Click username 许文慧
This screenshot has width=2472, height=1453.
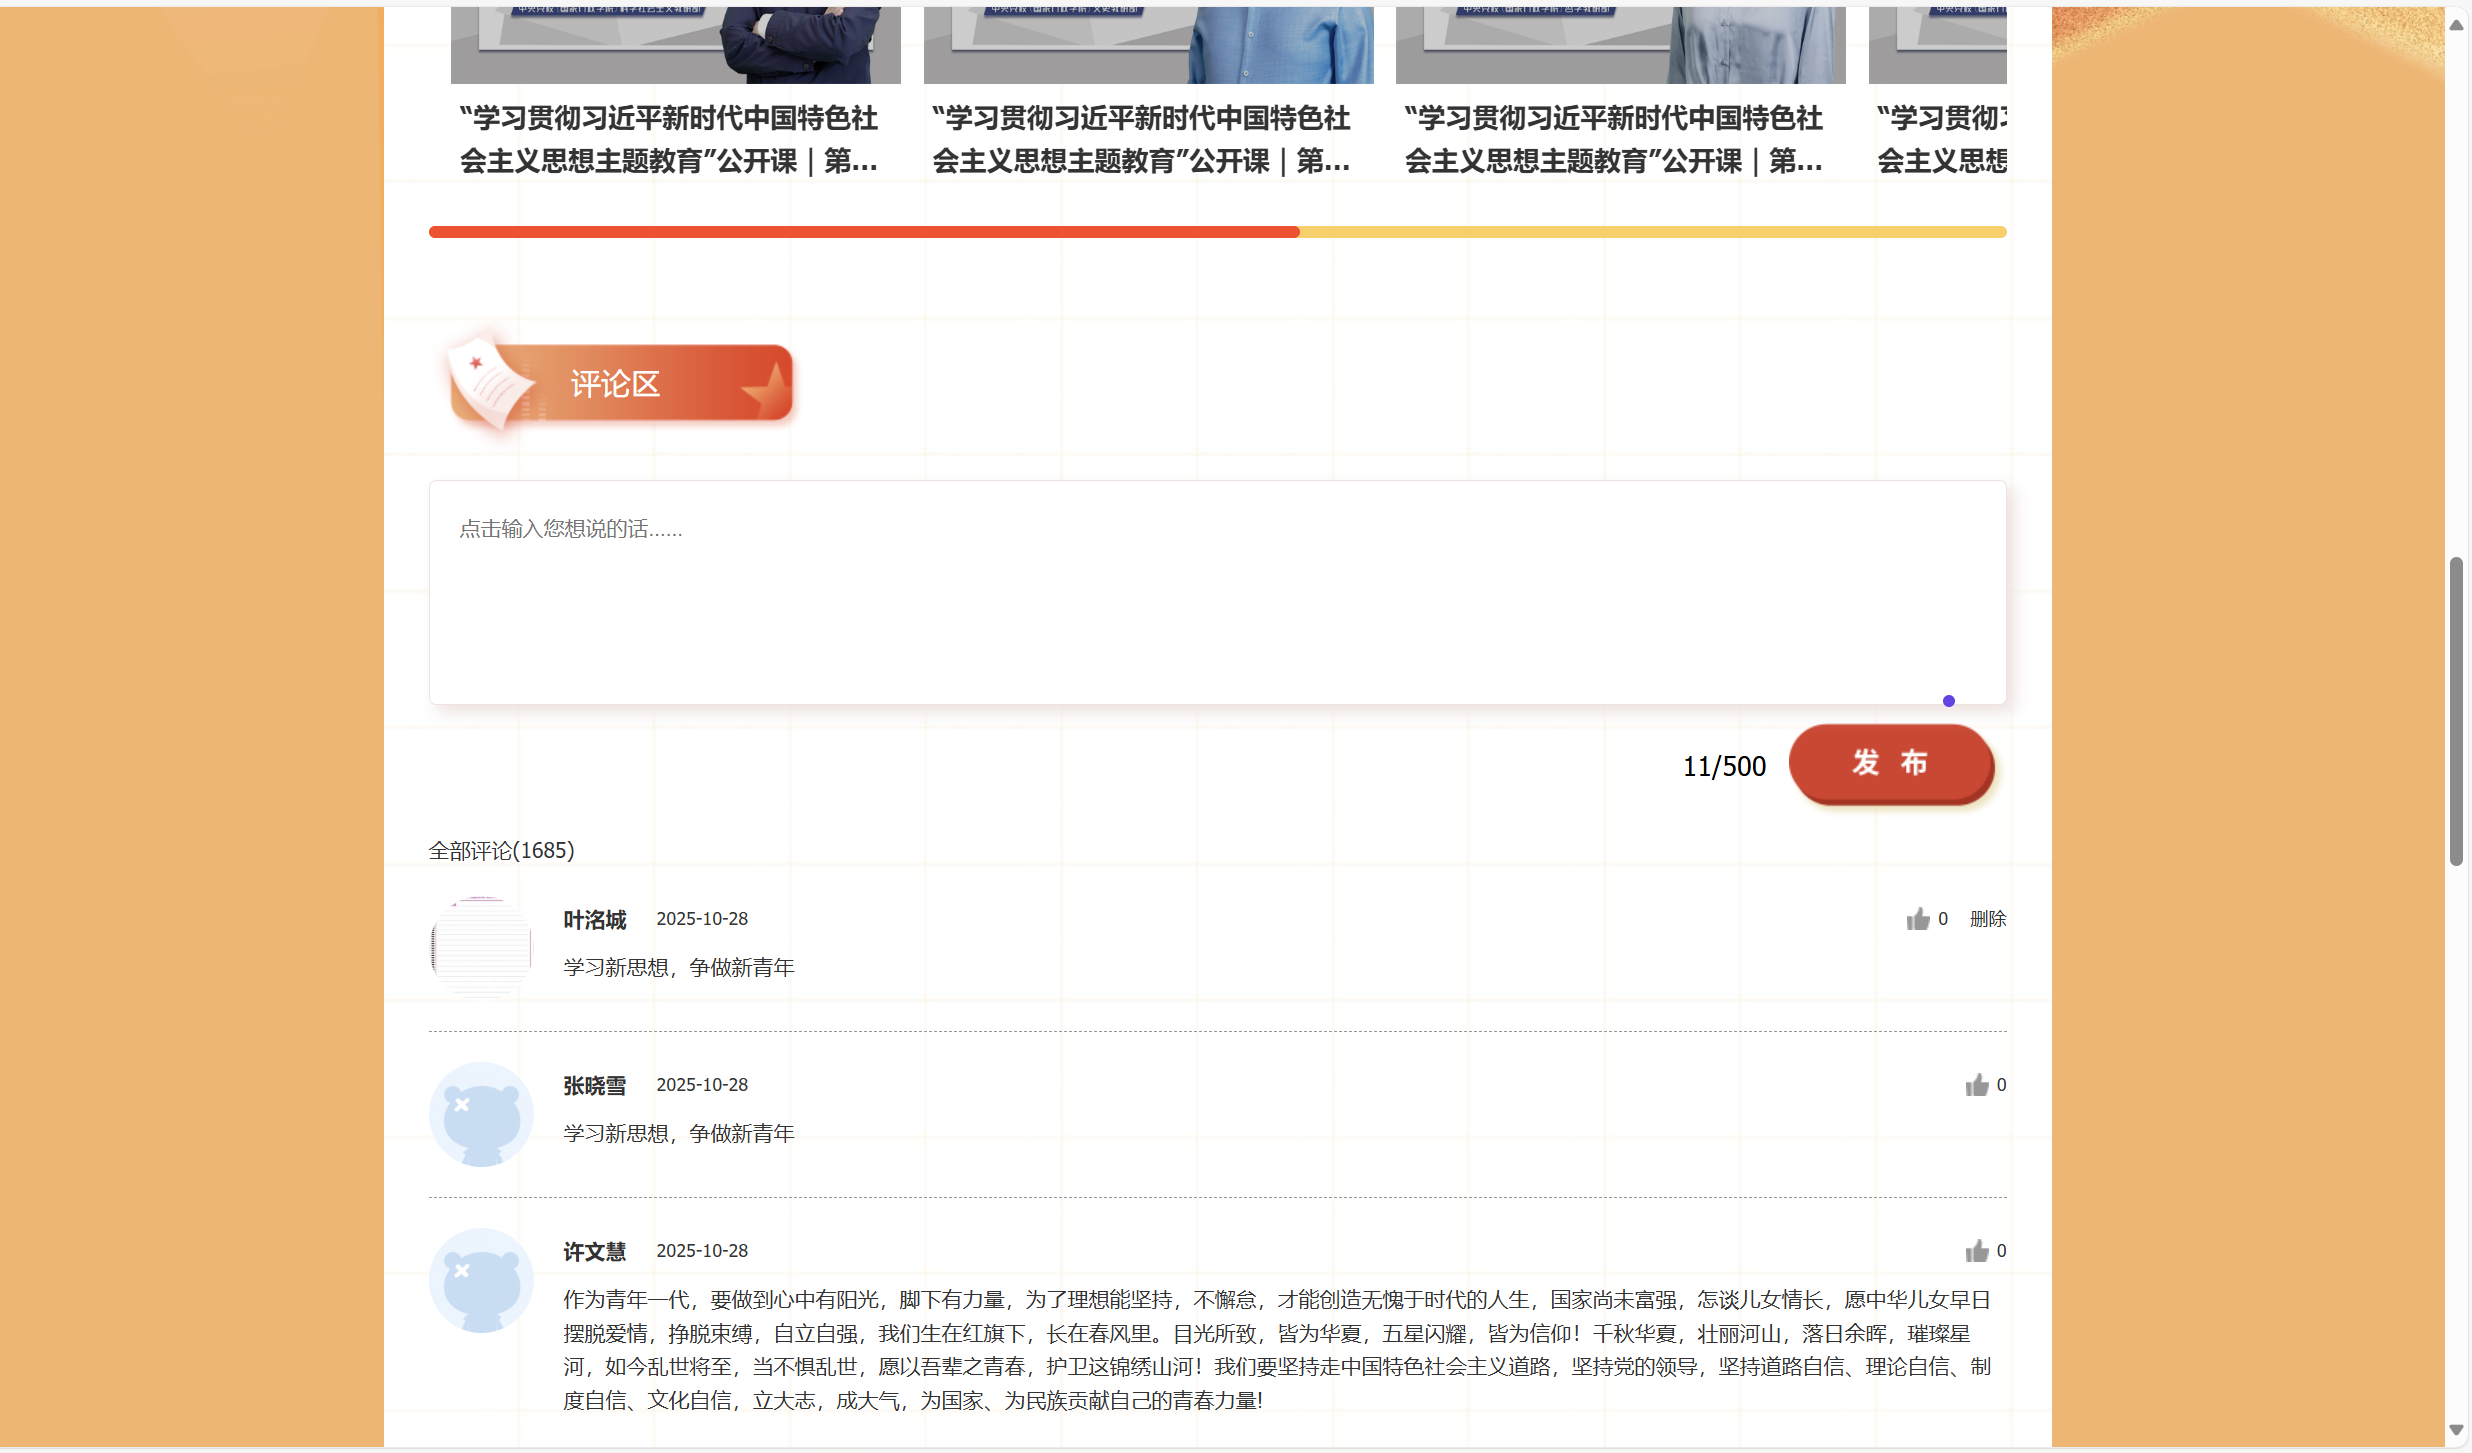pos(594,1251)
